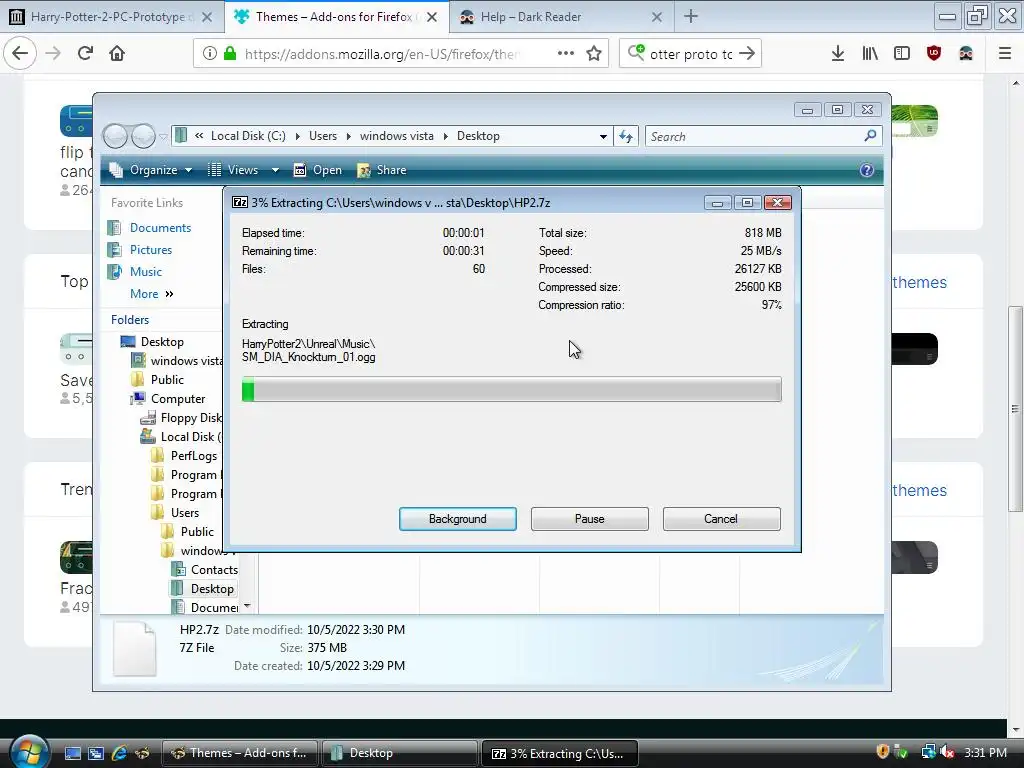
Task: Reload the Firefox page
Action: 85,53
